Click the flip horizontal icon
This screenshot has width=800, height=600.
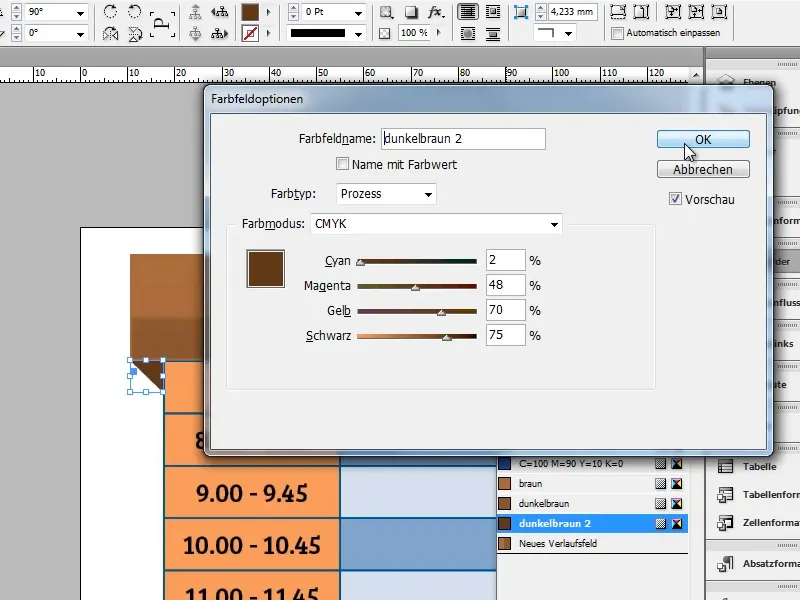110,34
